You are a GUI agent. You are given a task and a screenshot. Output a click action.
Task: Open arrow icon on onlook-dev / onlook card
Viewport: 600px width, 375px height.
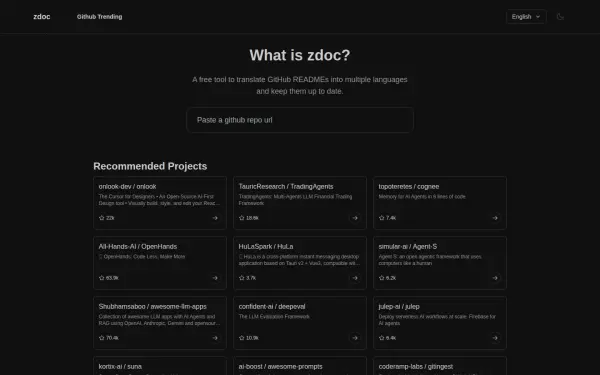215,218
